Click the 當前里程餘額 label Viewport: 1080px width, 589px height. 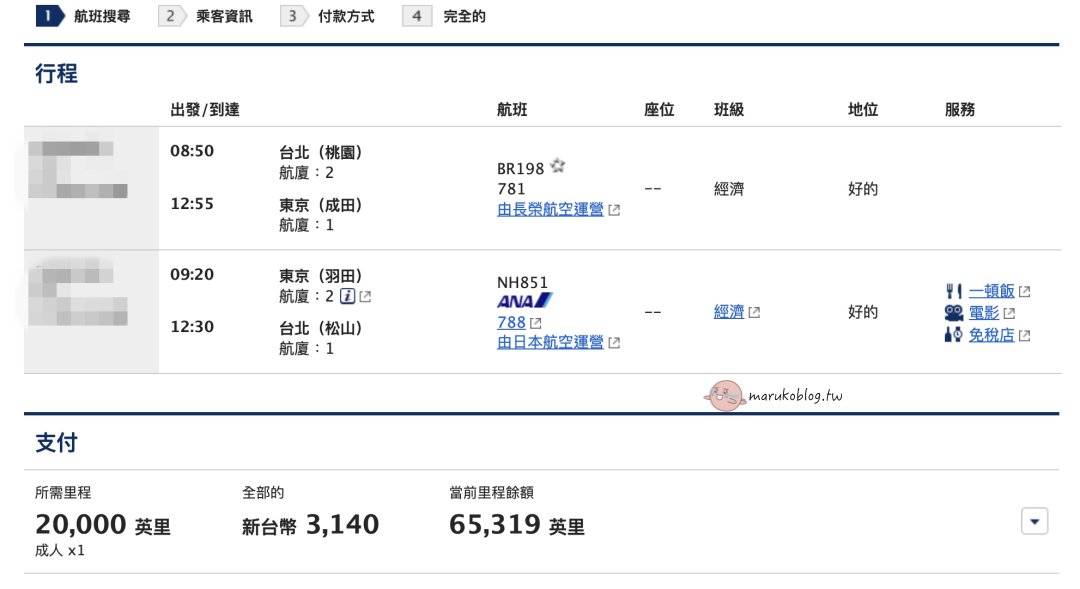(x=491, y=493)
